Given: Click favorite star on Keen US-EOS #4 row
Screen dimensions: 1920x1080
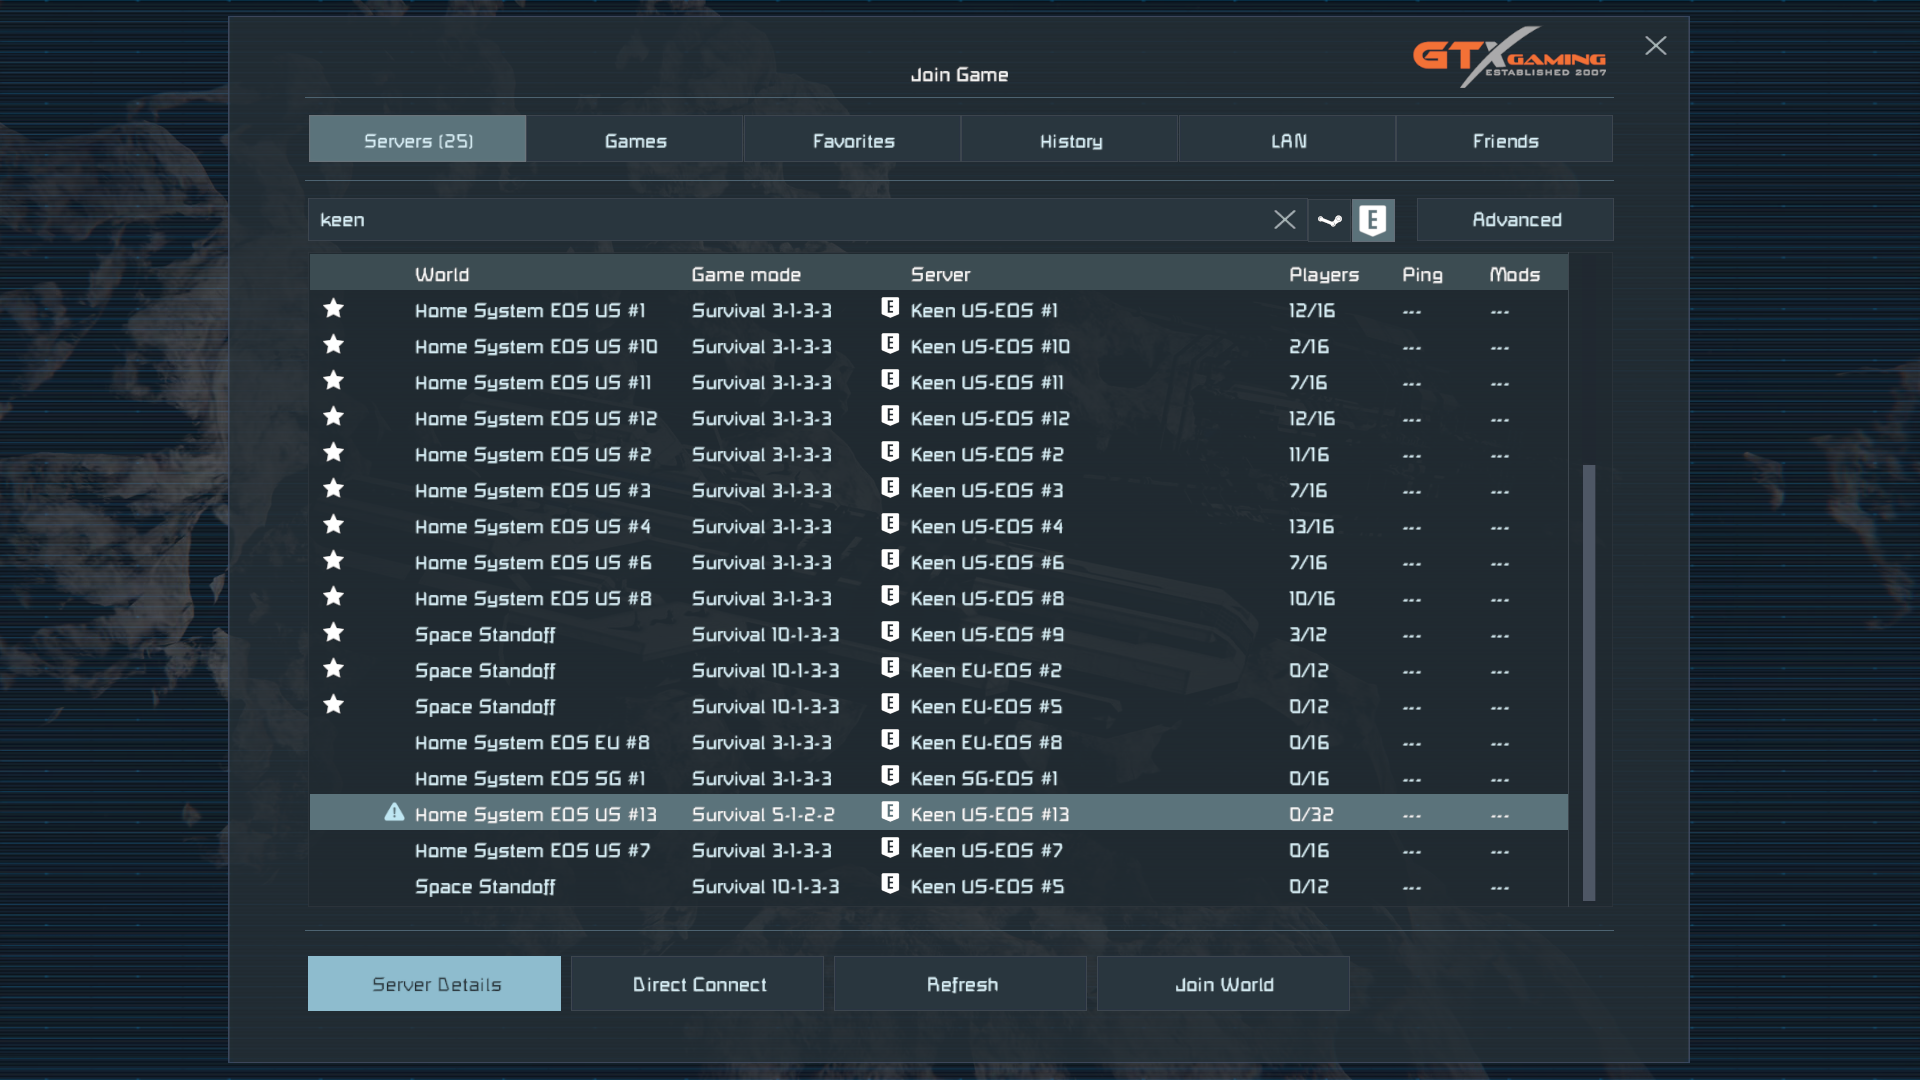Looking at the screenshot, I should click(x=334, y=525).
